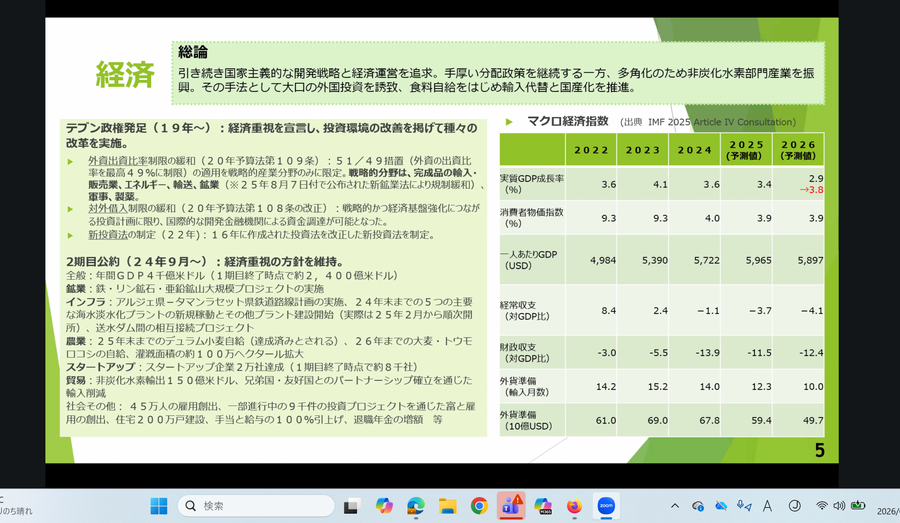
Task: Open the volume speaker icon
Action: click(x=839, y=506)
